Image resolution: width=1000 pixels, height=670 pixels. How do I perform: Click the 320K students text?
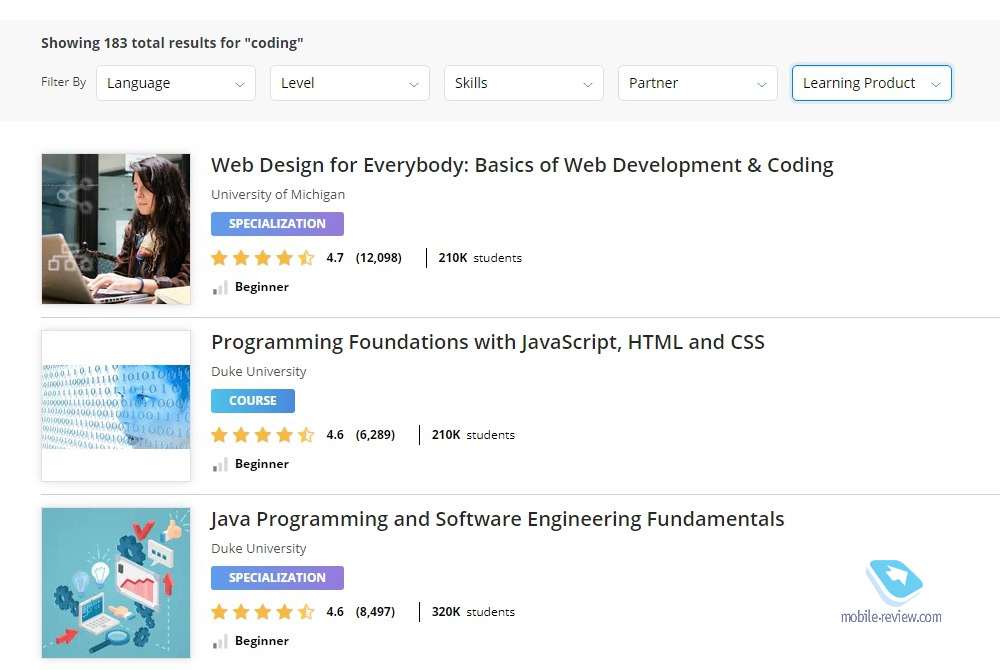[x=473, y=612]
